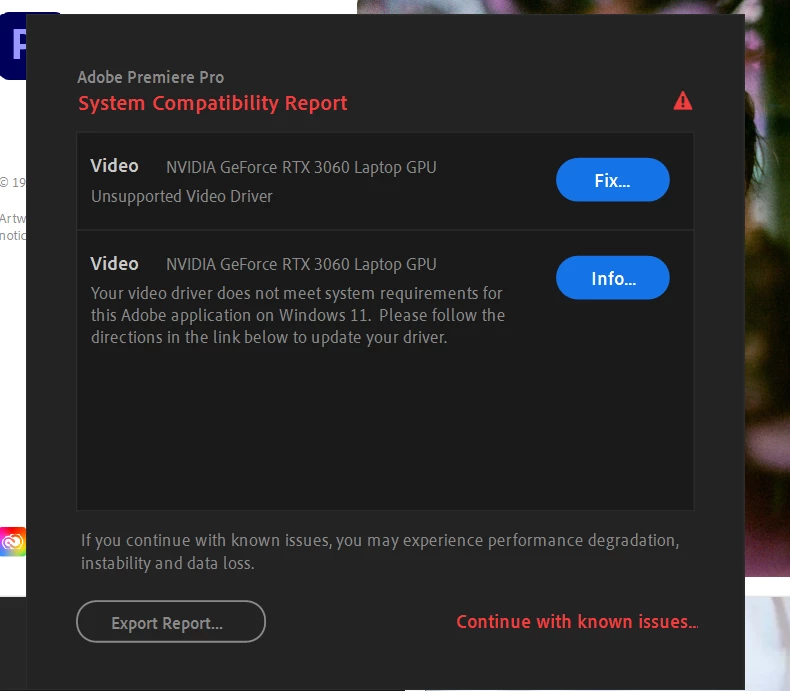Image resolution: width=790 pixels, height=691 pixels.
Task: Click the first NVIDIA GeForce RTX 3060 Laptop GPU label
Action: (301, 167)
